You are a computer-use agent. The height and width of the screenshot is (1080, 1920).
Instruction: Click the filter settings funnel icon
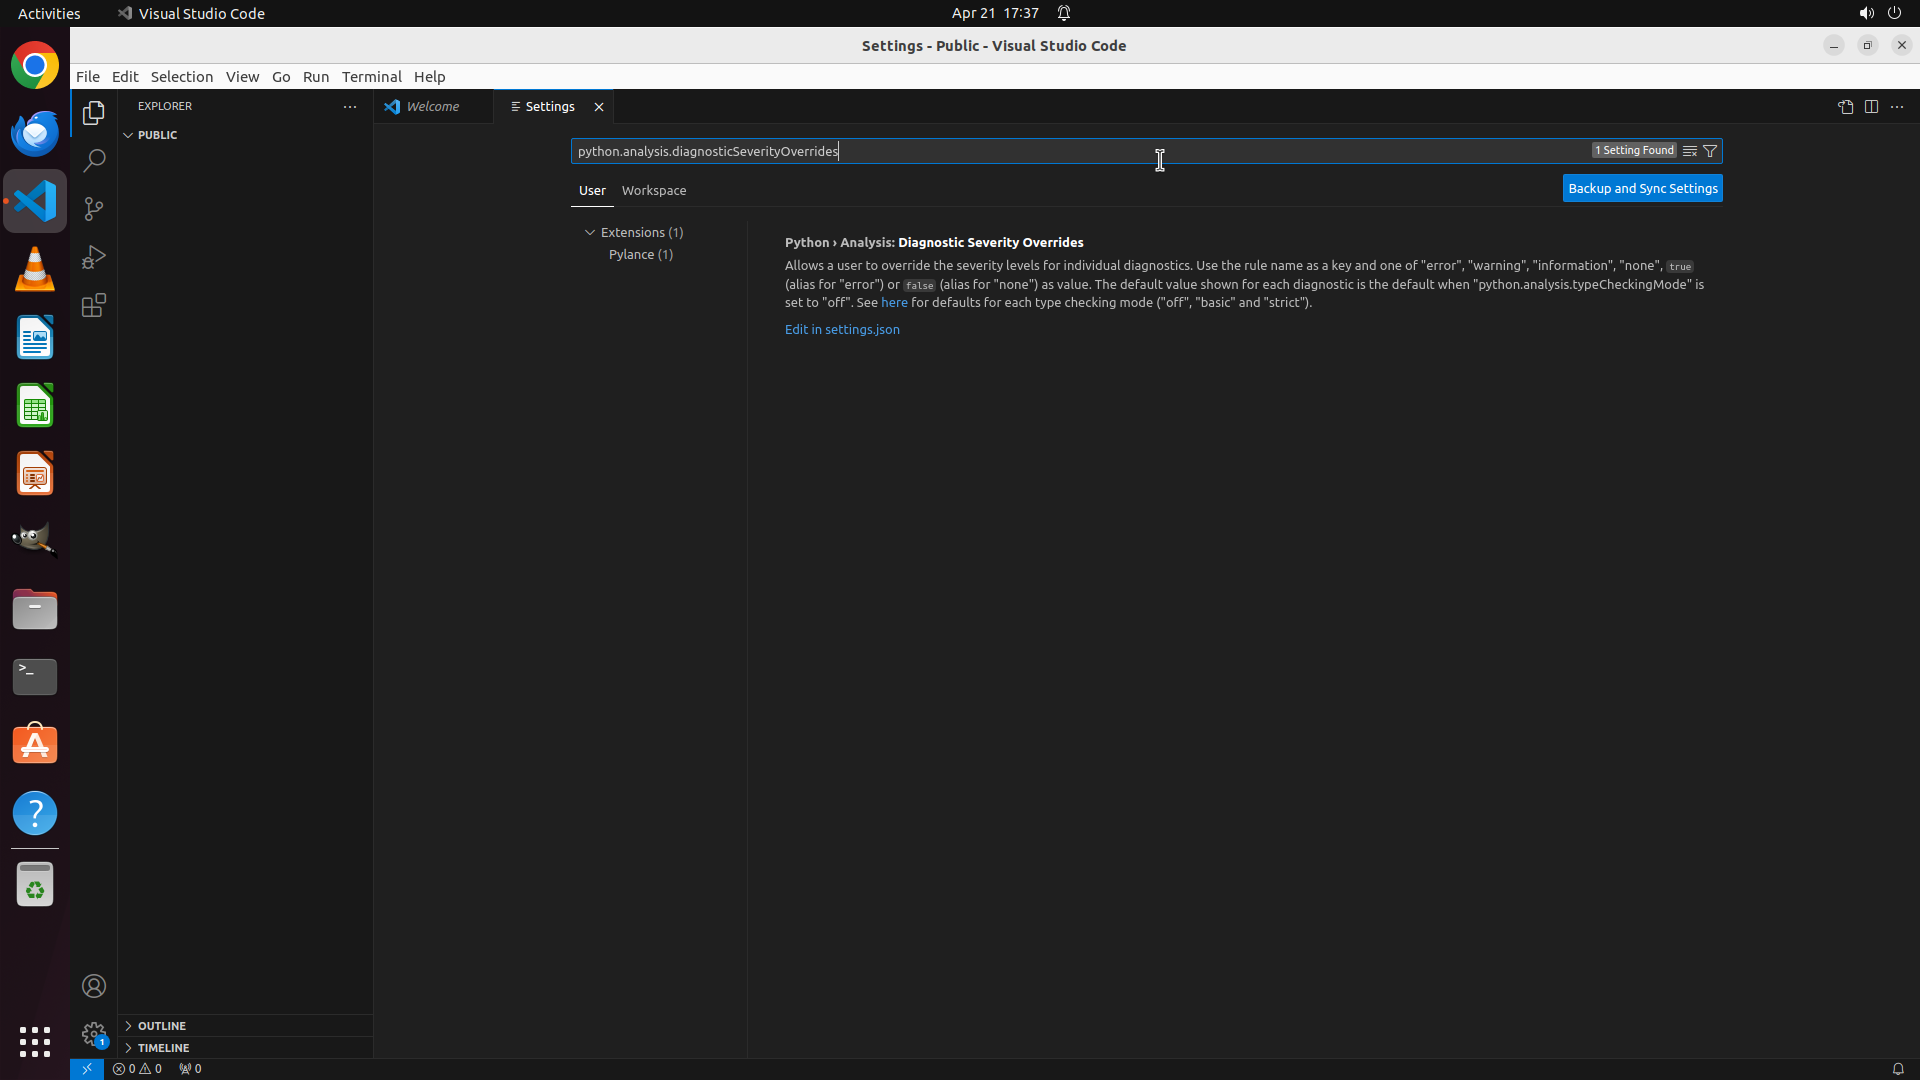pyautogui.click(x=1710, y=151)
